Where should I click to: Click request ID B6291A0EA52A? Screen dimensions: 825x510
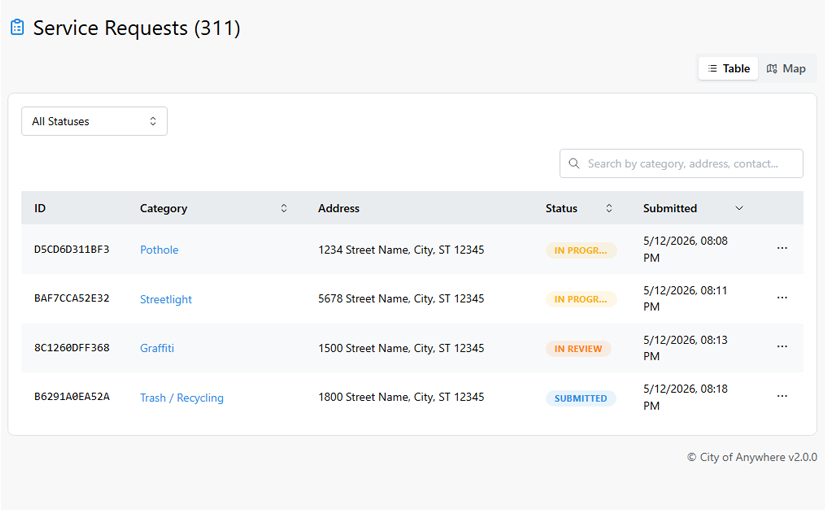[x=72, y=397]
